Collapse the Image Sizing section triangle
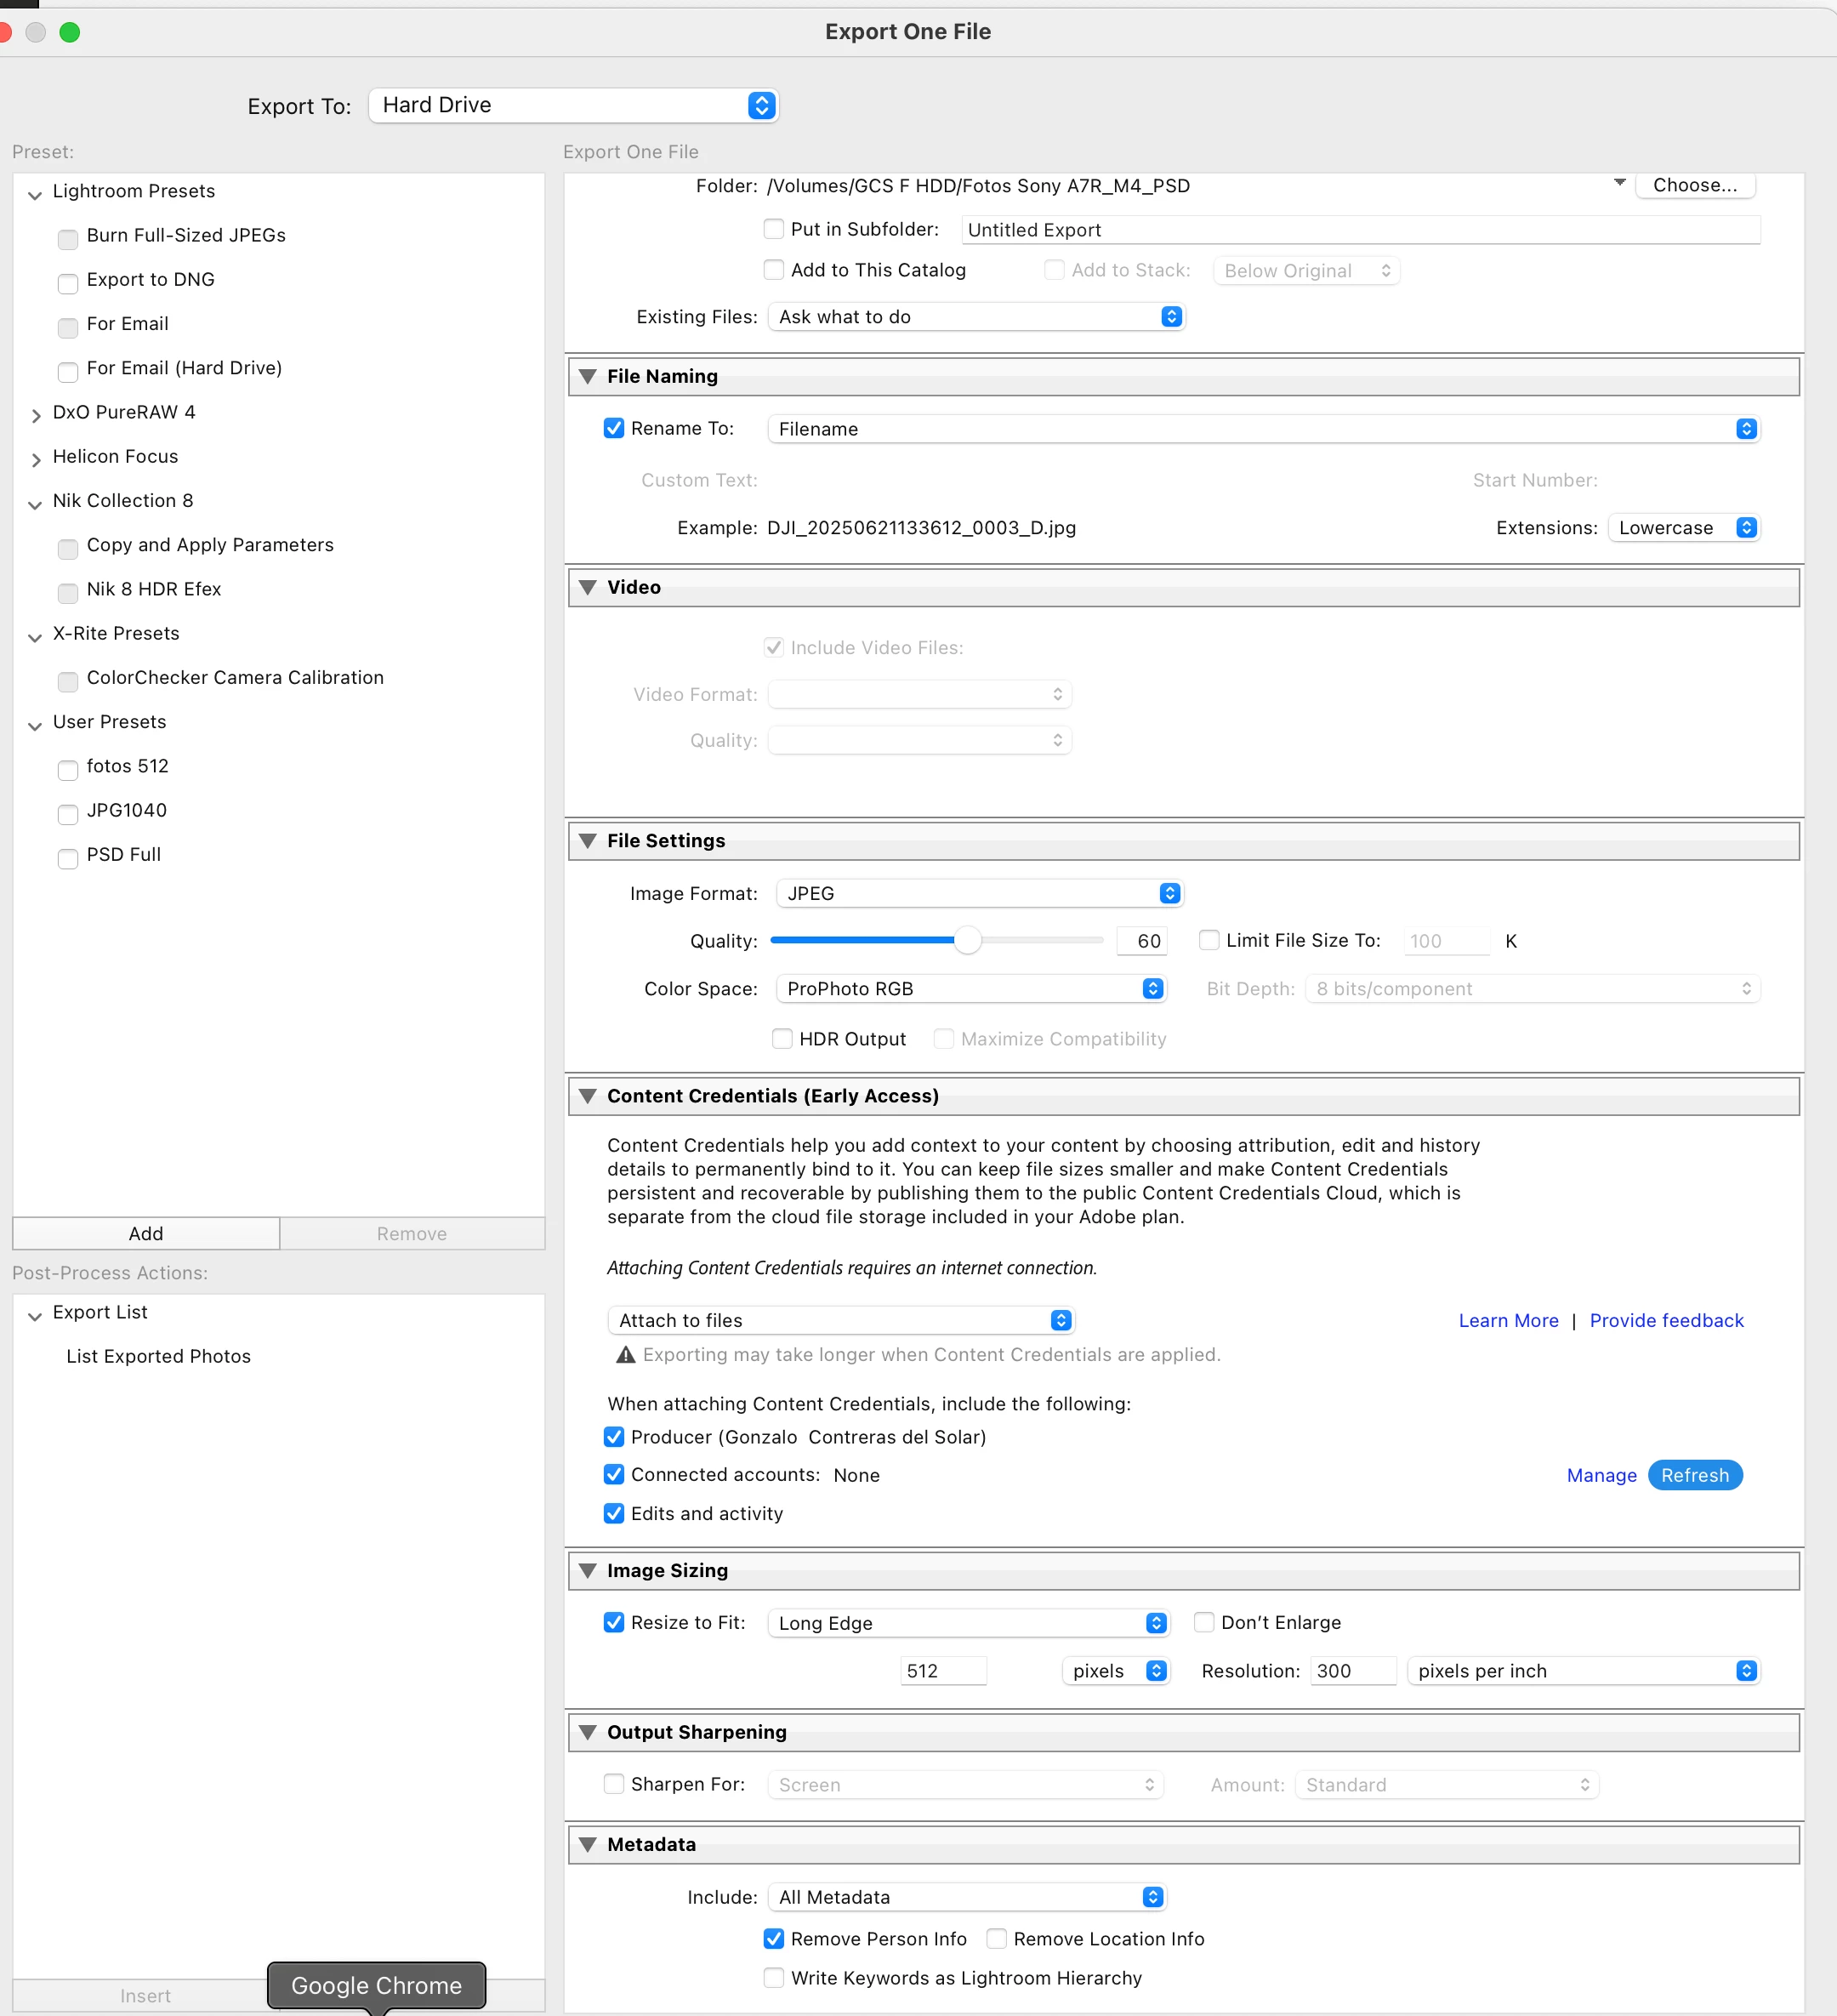 point(588,1571)
